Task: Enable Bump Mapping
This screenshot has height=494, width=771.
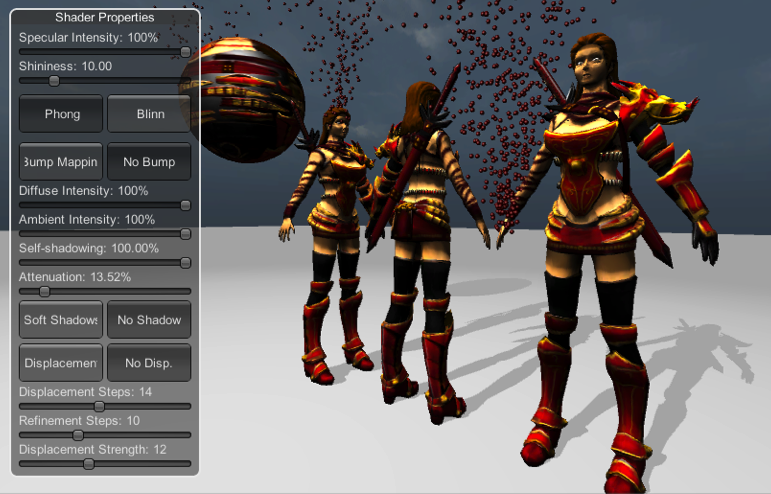Action: point(62,162)
